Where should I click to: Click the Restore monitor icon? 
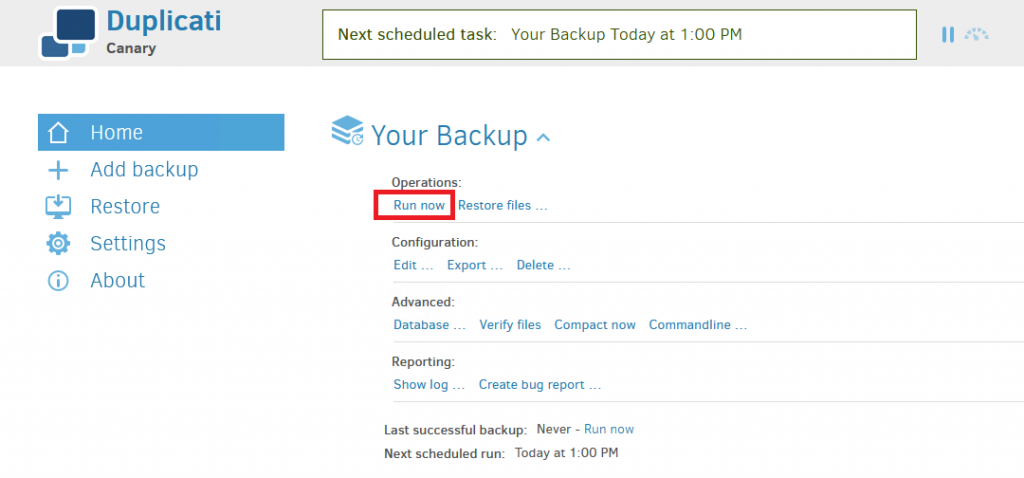(58, 206)
